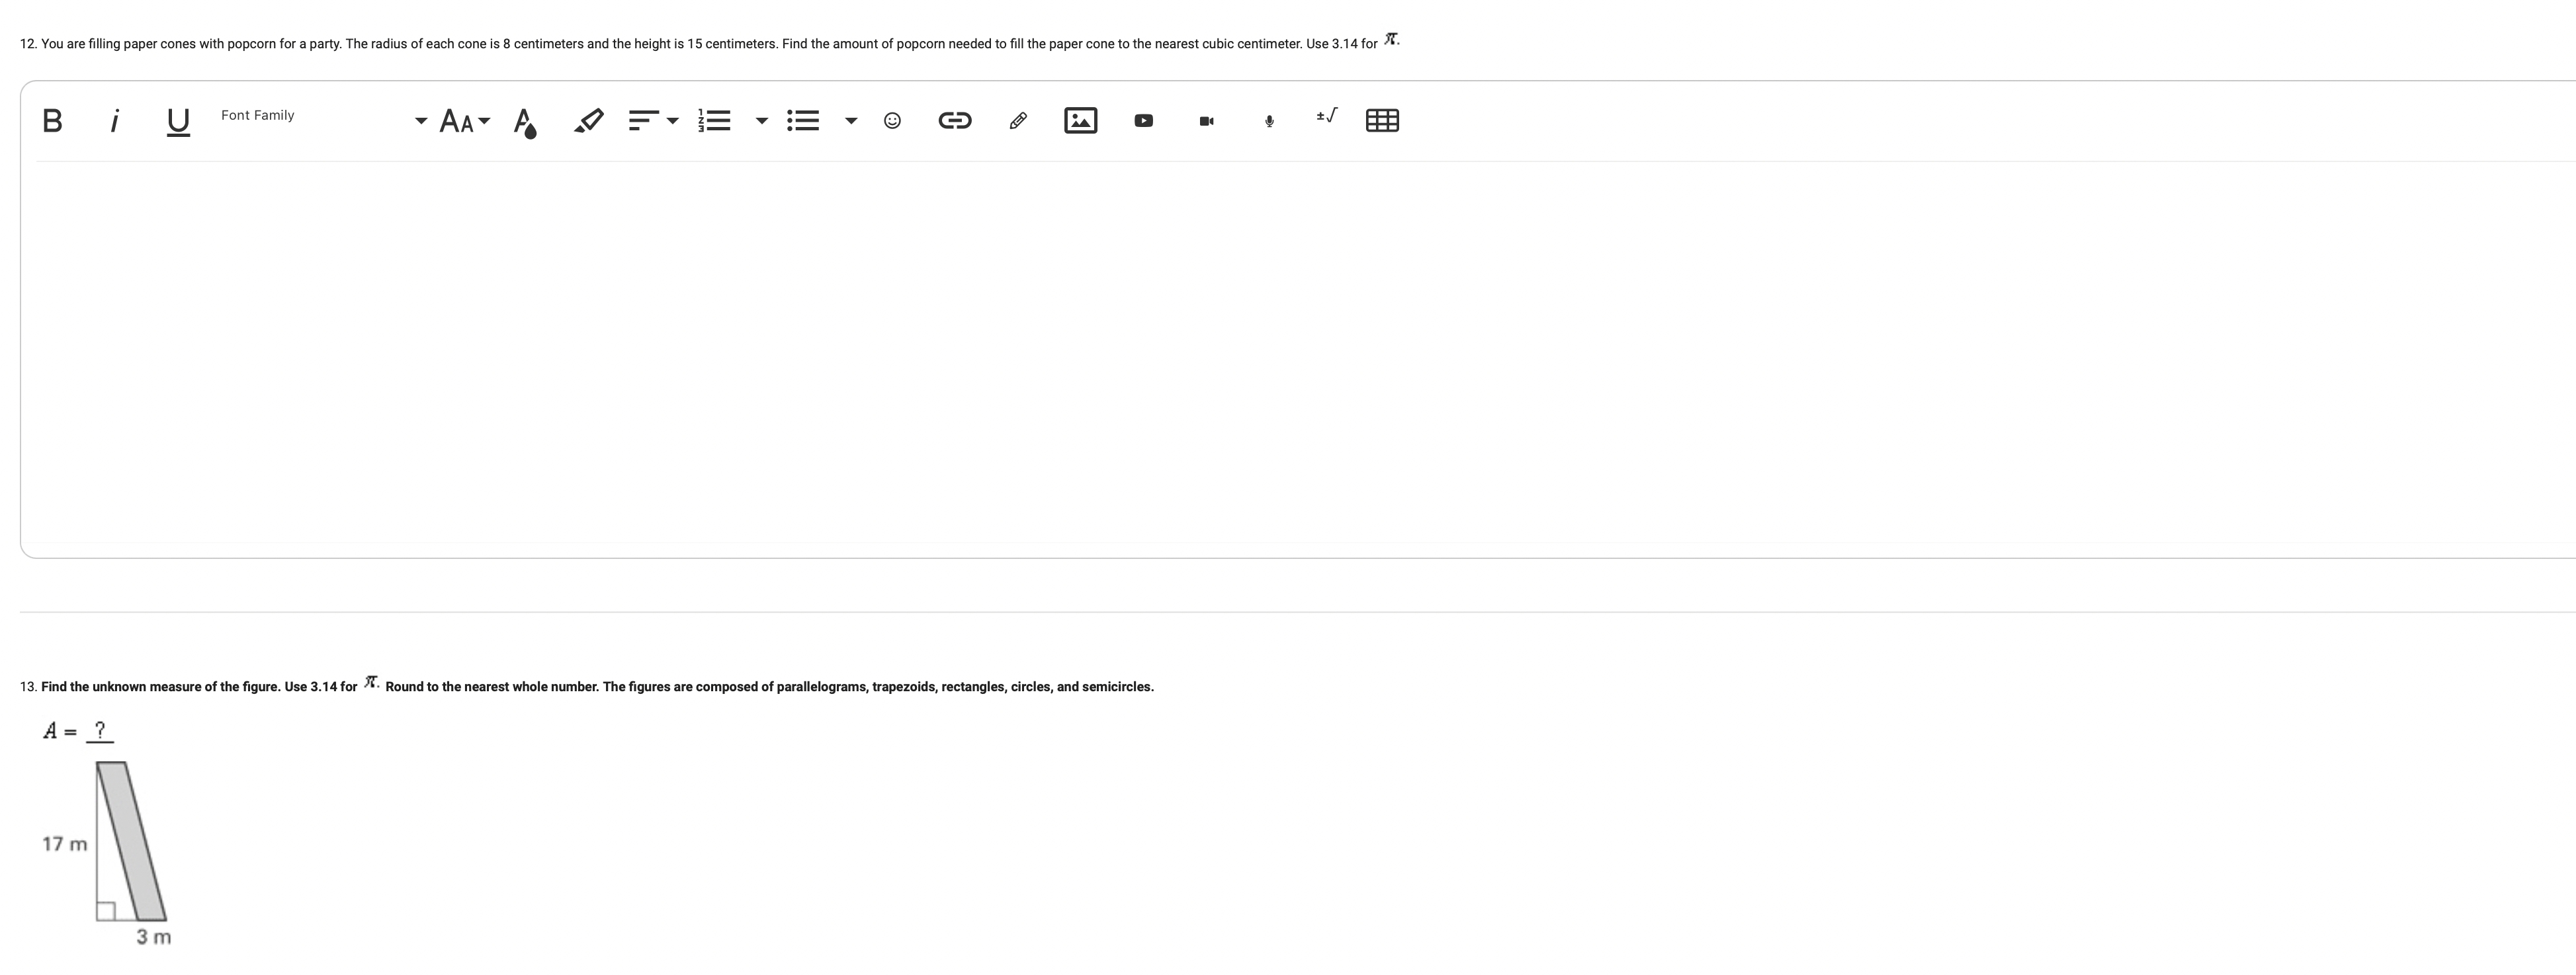Toggle underline formatting
This screenshot has width=2576, height=975.
[178, 121]
